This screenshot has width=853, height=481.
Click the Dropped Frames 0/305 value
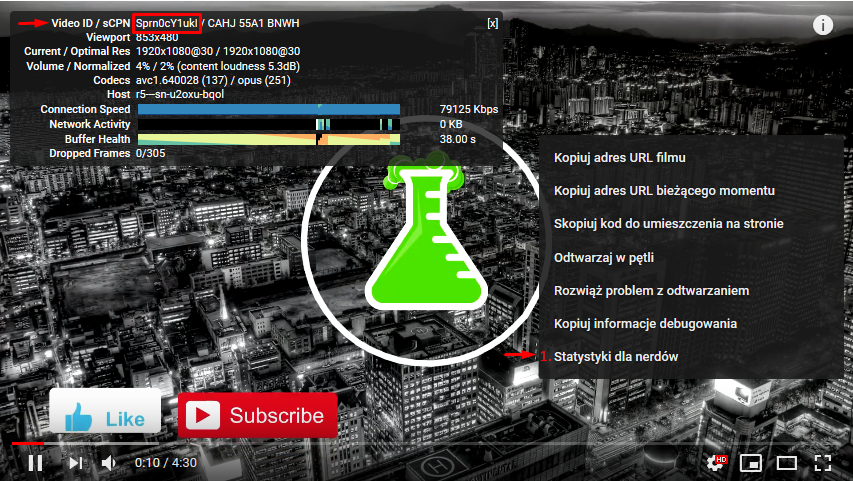tap(150, 153)
